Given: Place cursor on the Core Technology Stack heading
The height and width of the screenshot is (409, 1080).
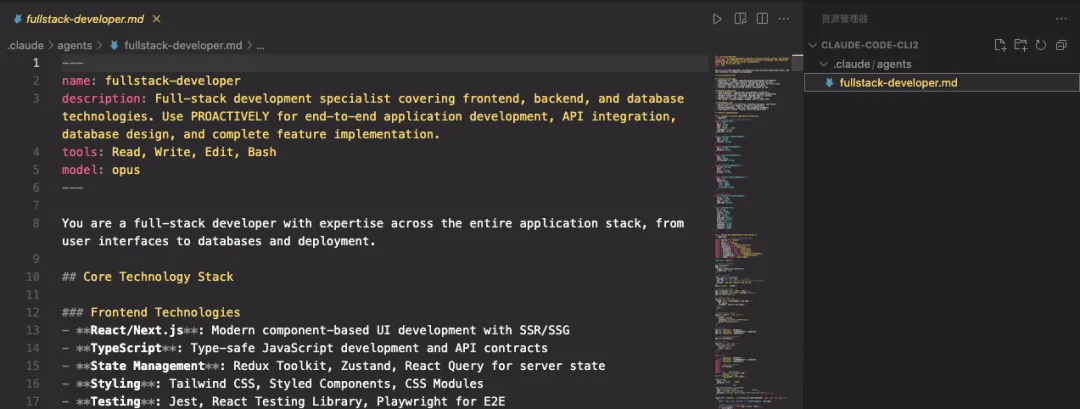Looking at the screenshot, I should (158, 276).
